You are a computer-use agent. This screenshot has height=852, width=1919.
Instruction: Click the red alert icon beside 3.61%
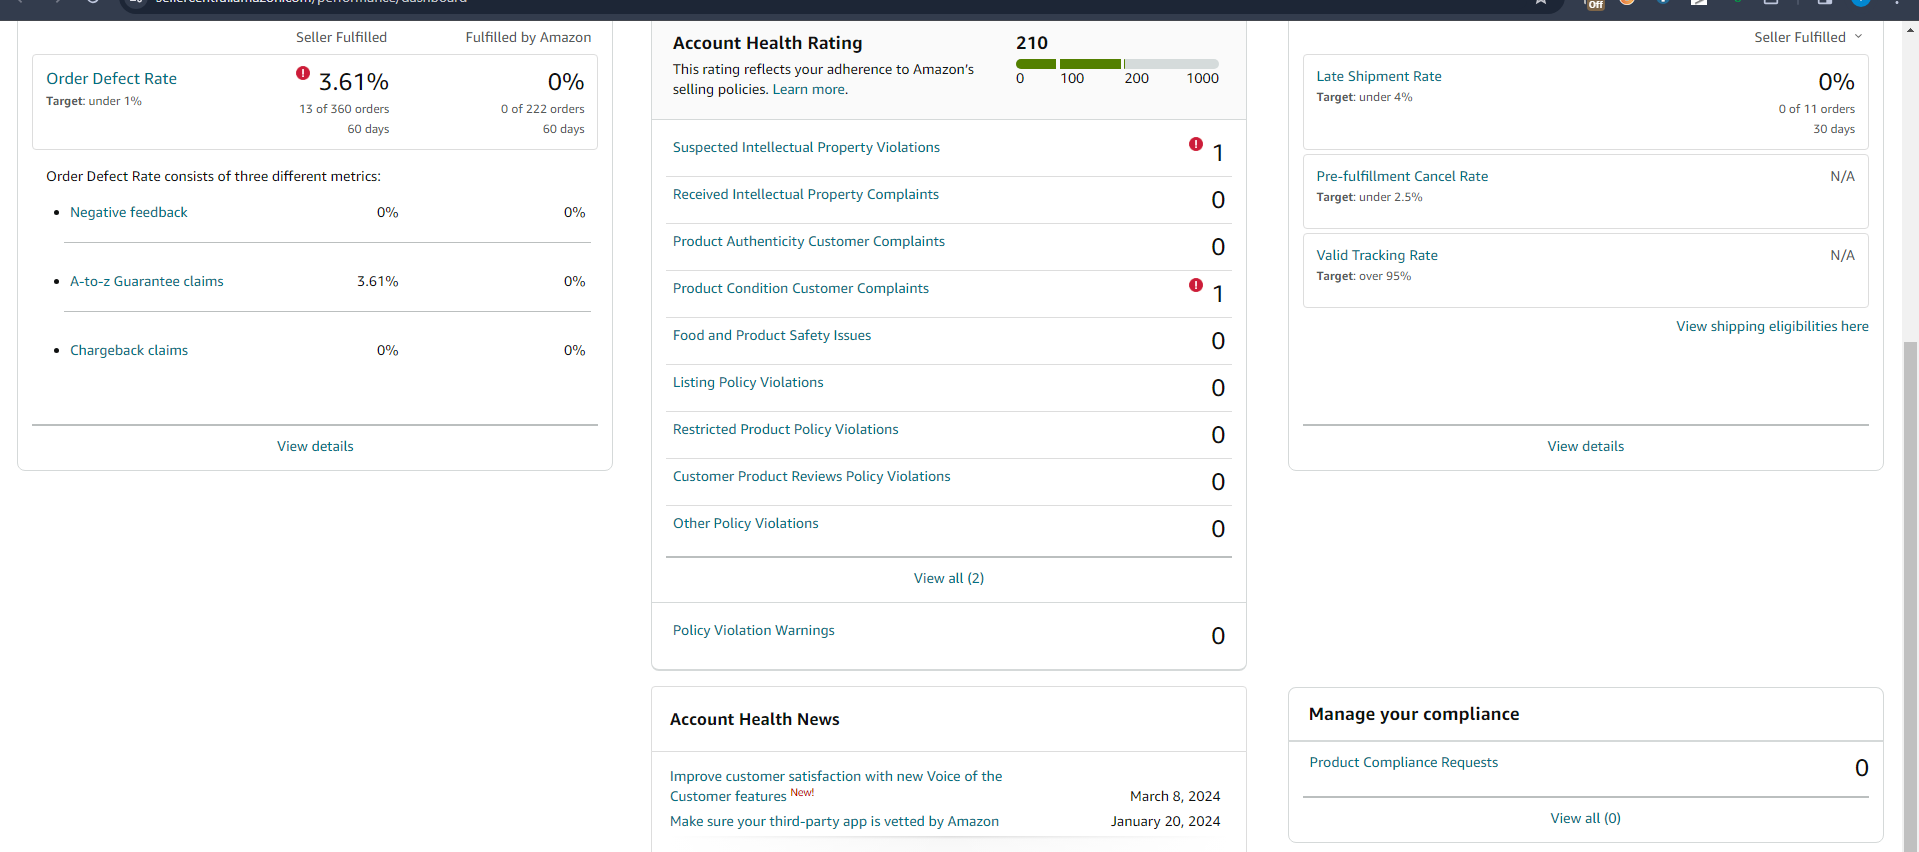pos(303,73)
